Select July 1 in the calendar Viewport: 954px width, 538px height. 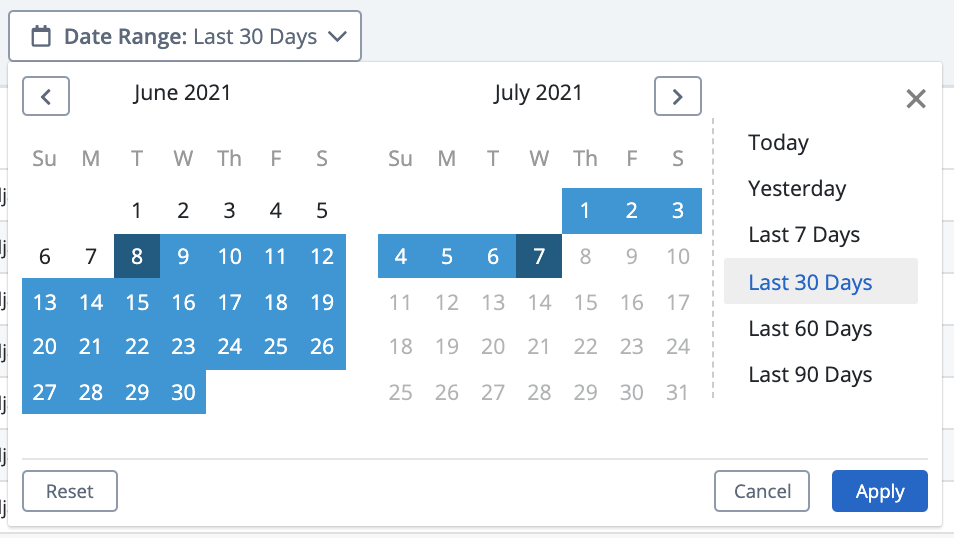pyautogui.click(x=585, y=211)
